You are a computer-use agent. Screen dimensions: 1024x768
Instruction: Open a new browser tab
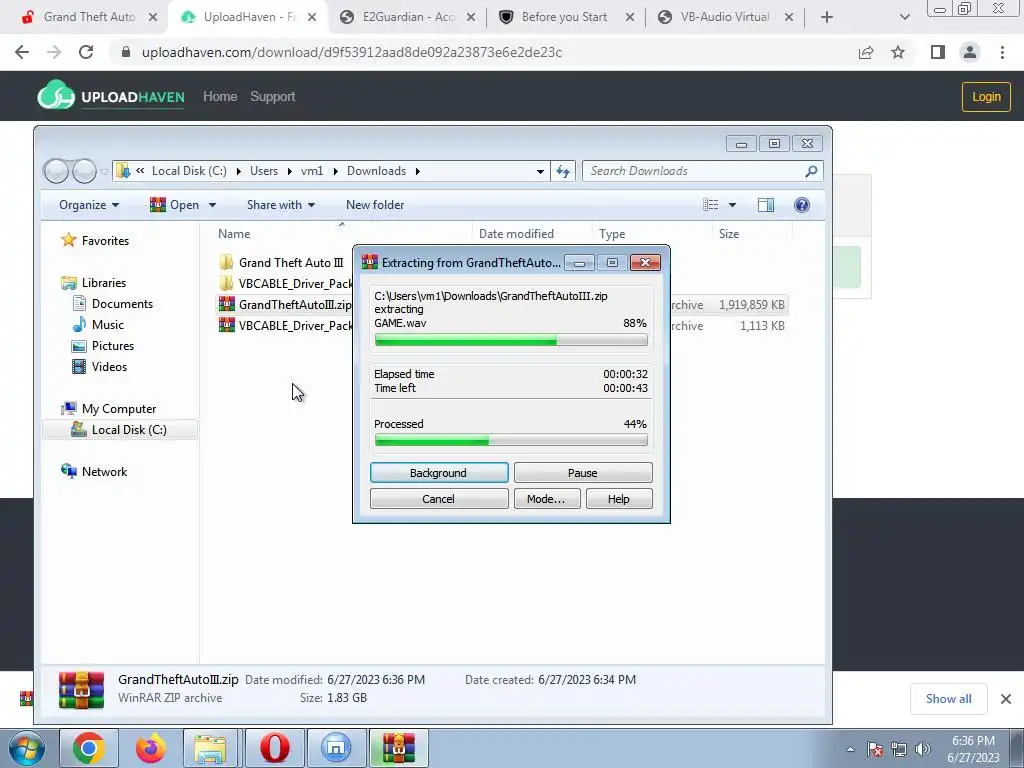click(x=827, y=17)
